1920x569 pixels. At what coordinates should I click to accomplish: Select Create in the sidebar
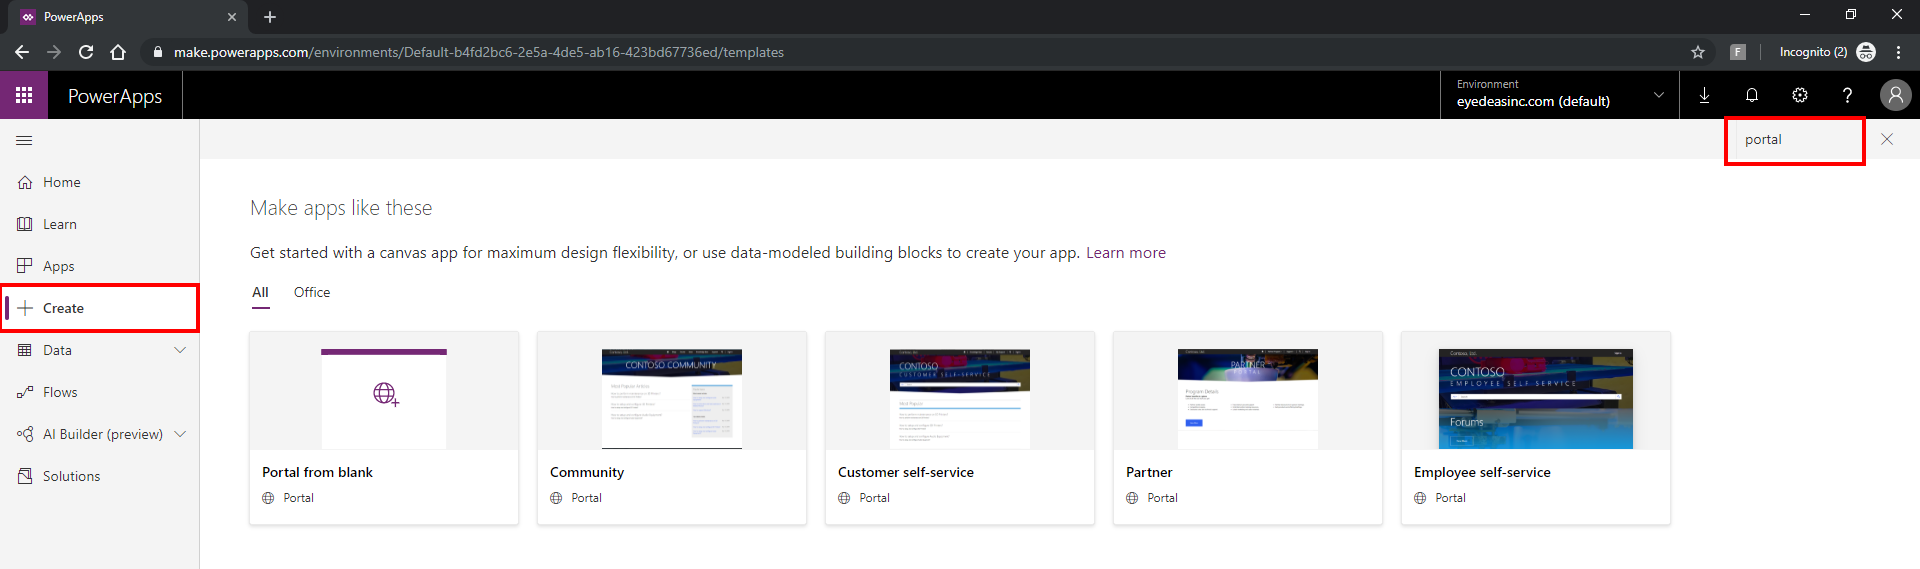pyautogui.click(x=99, y=308)
